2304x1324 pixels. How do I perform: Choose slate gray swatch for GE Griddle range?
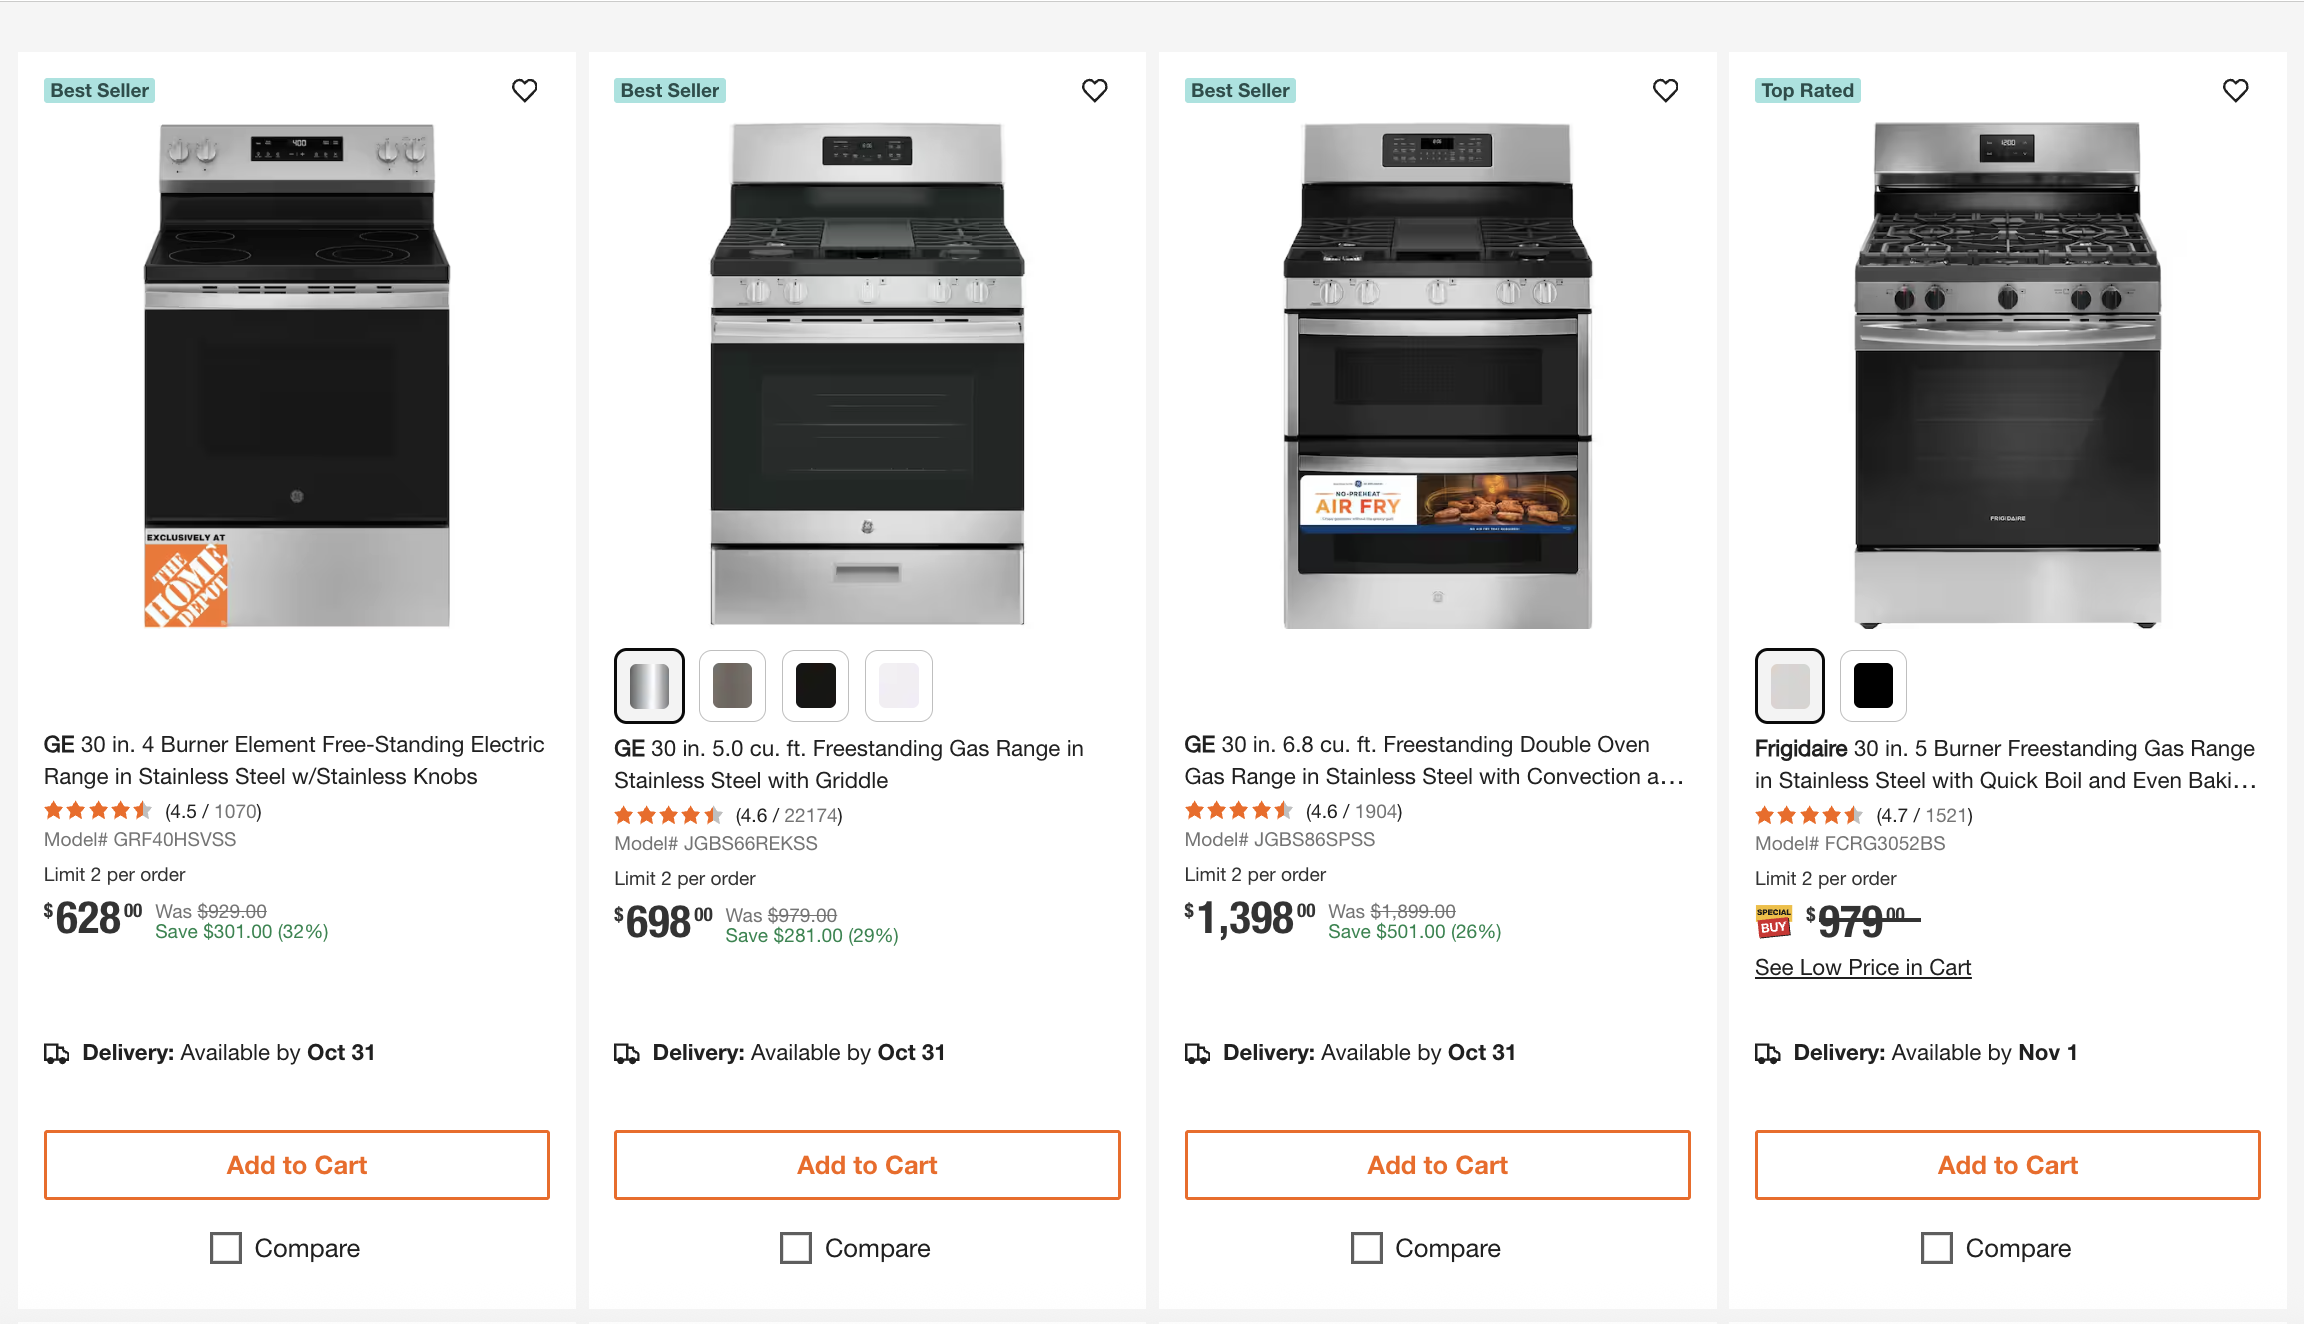tap(732, 686)
